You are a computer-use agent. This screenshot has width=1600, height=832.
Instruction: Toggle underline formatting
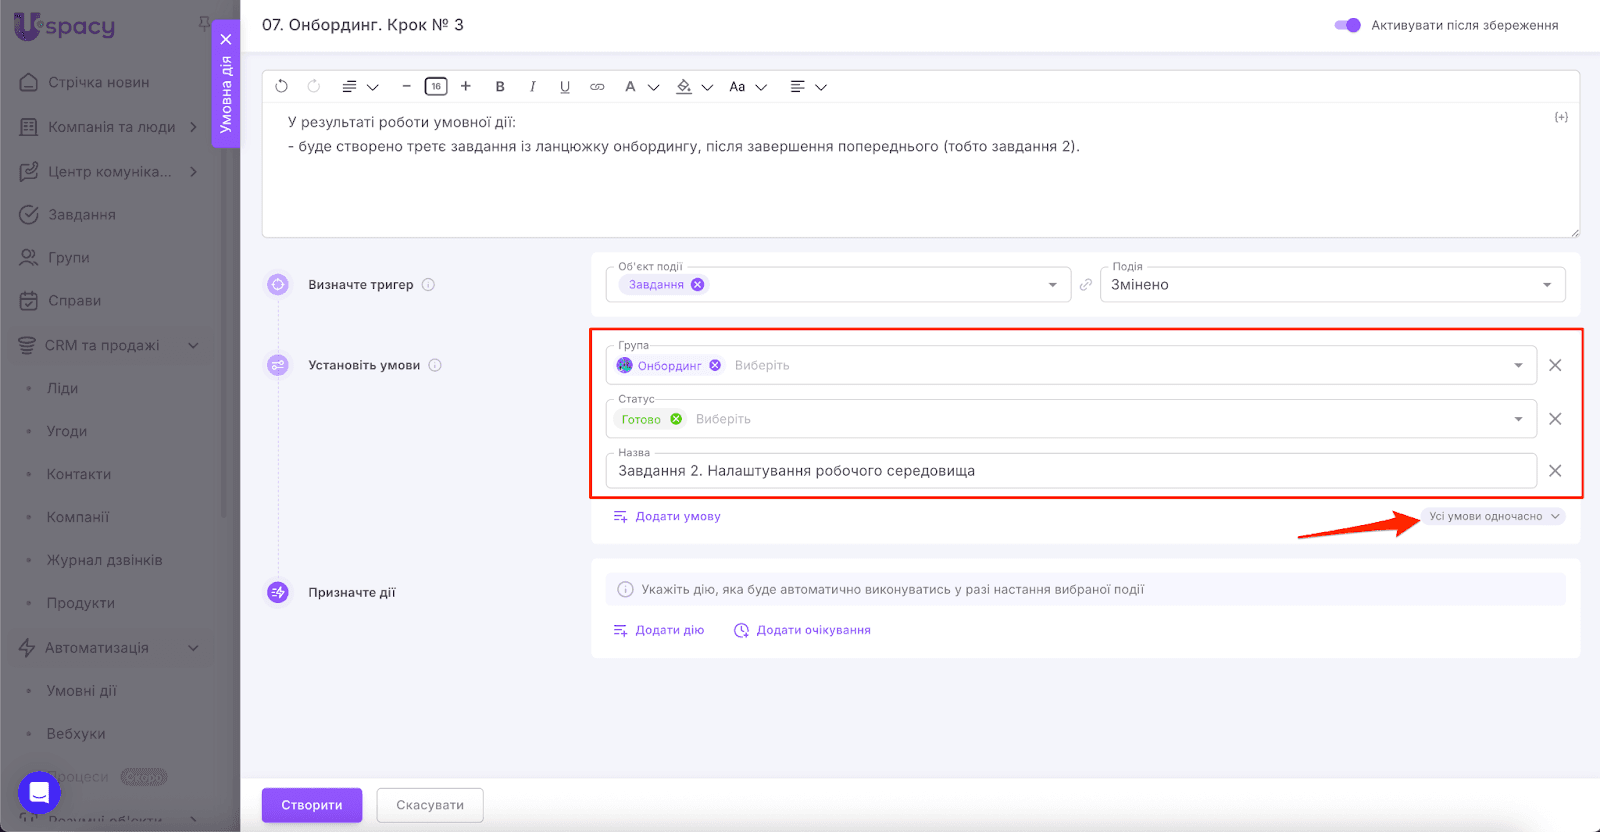point(564,87)
